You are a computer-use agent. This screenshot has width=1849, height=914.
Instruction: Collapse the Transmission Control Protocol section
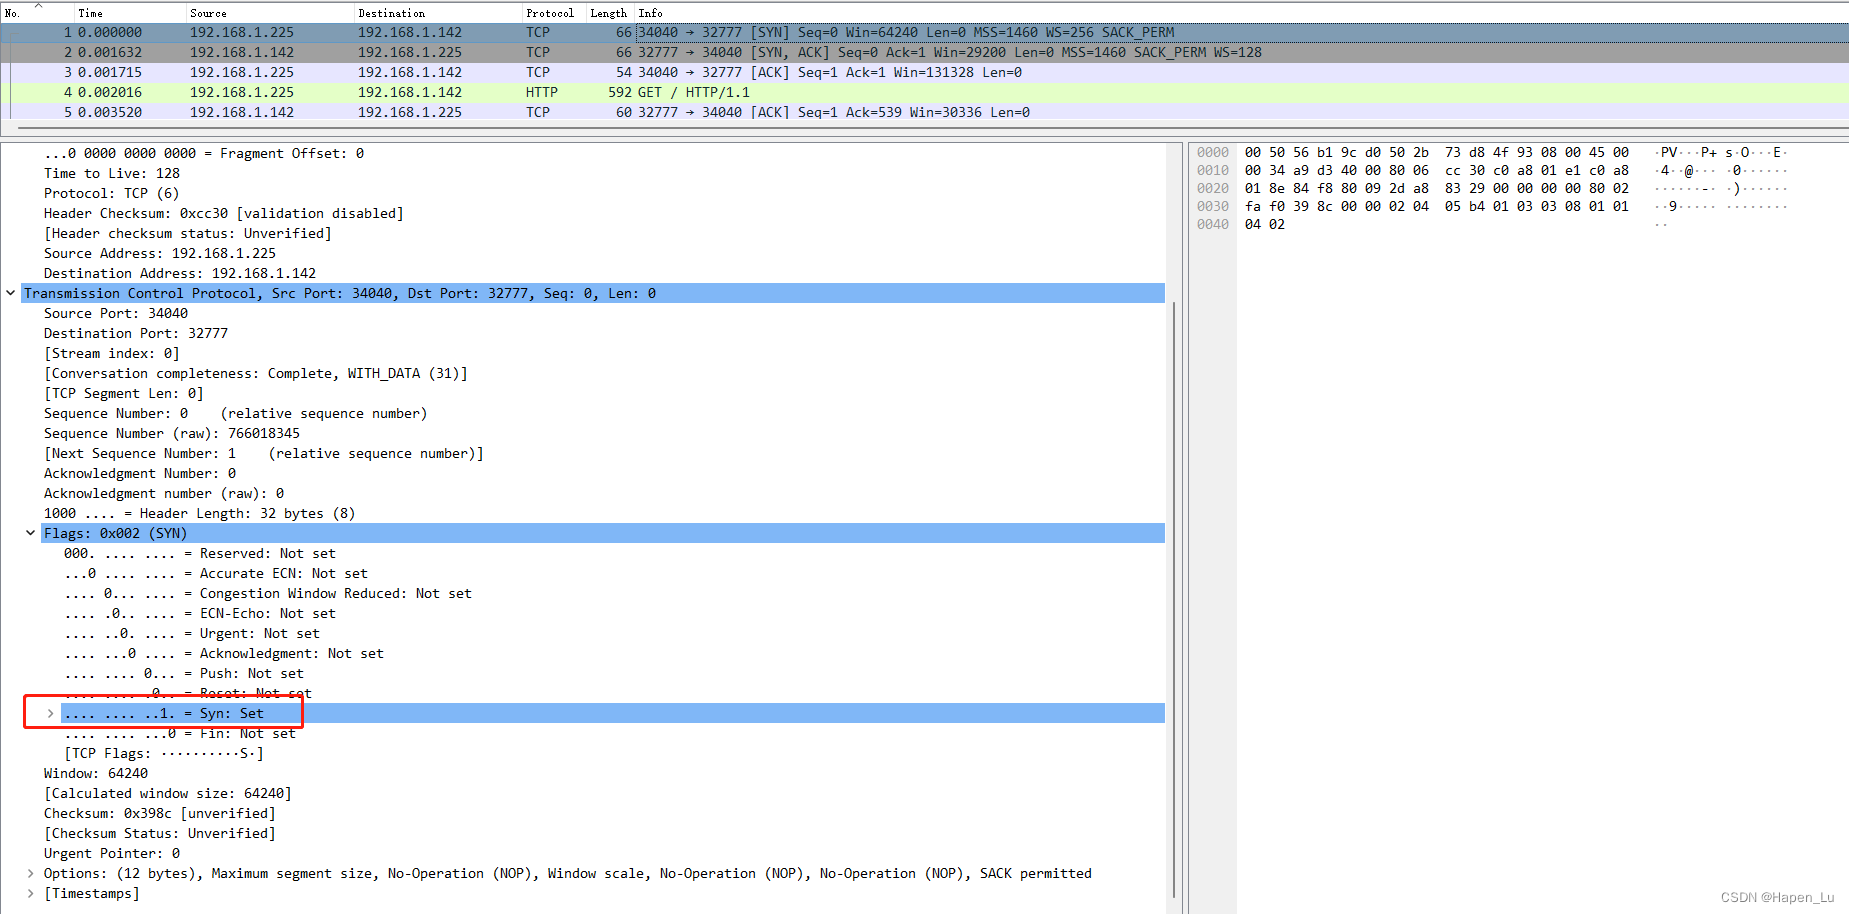[x=10, y=293]
